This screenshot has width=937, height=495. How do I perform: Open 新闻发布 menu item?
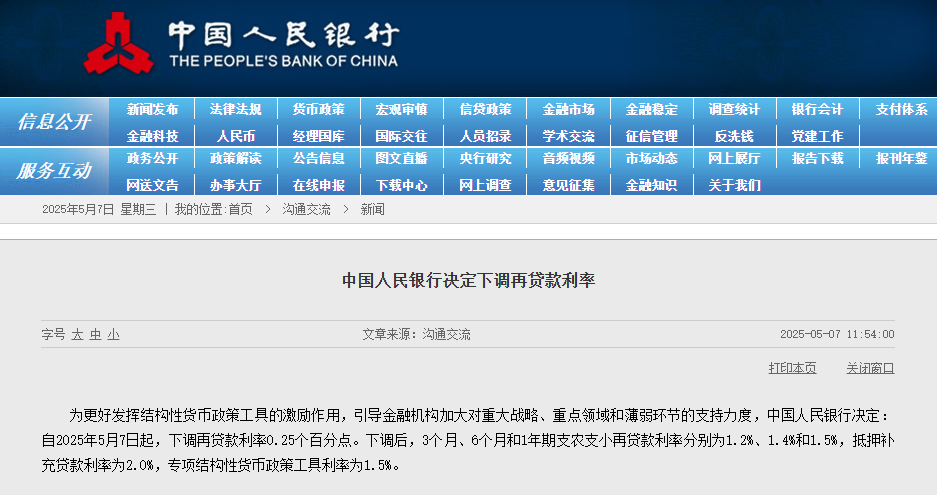[152, 109]
